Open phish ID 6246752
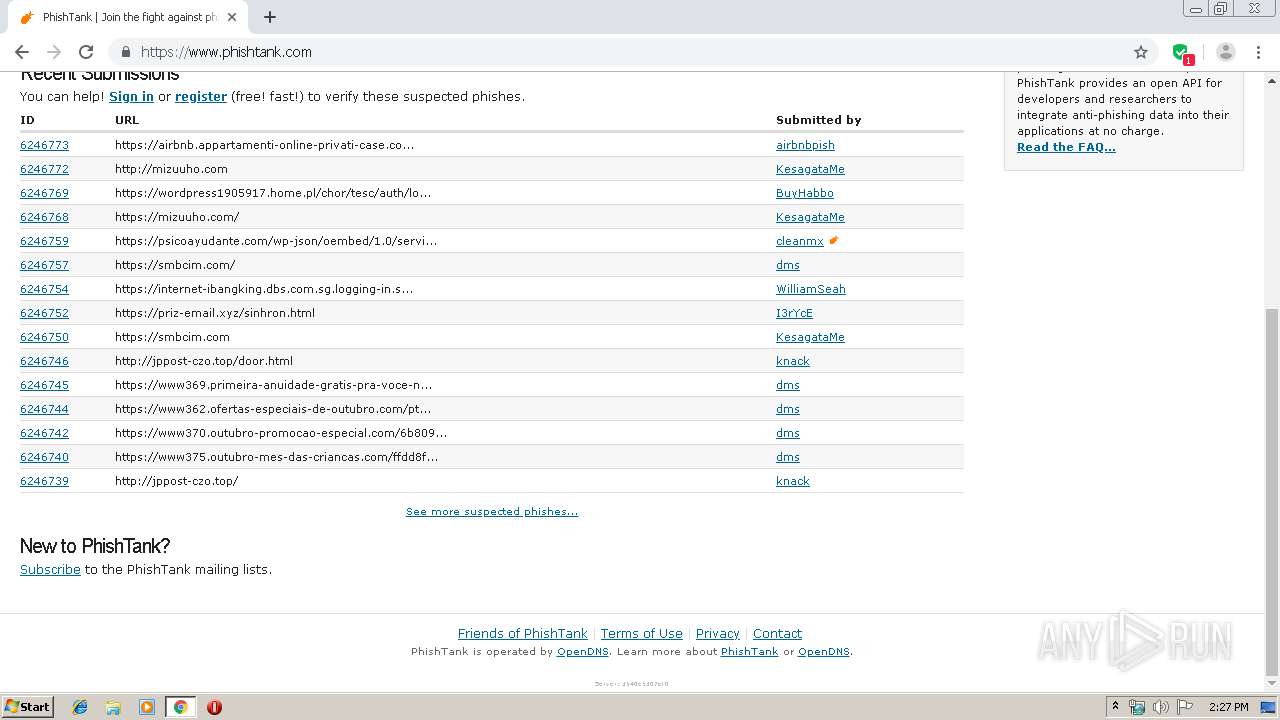Viewport: 1280px width, 720px height. [44, 313]
